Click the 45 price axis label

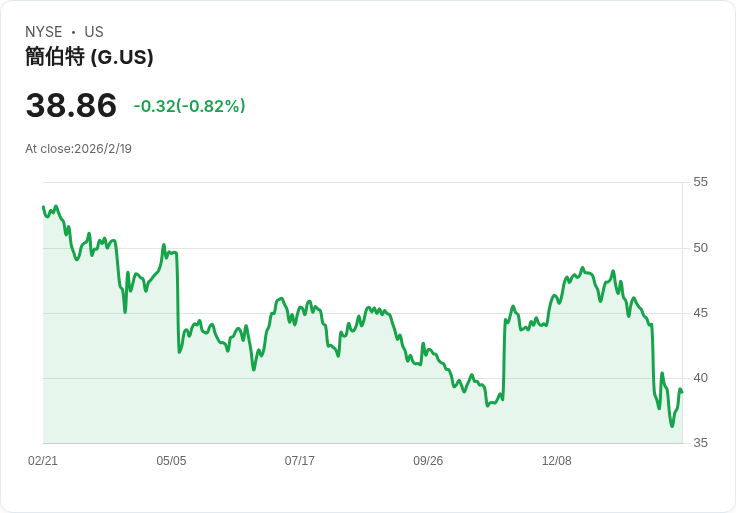[700, 313]
